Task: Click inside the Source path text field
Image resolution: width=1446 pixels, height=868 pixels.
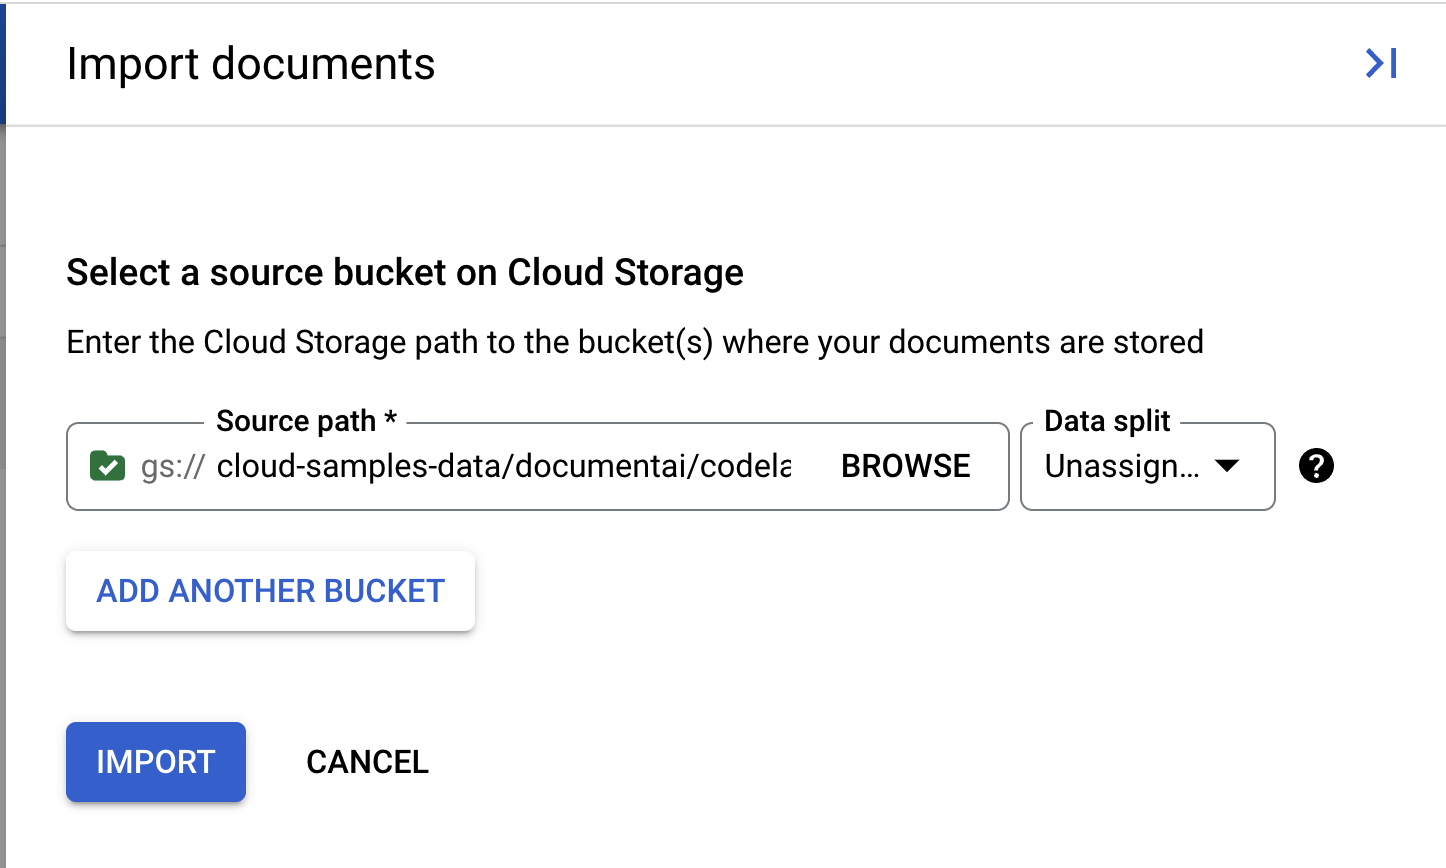Action: (500, 466)
